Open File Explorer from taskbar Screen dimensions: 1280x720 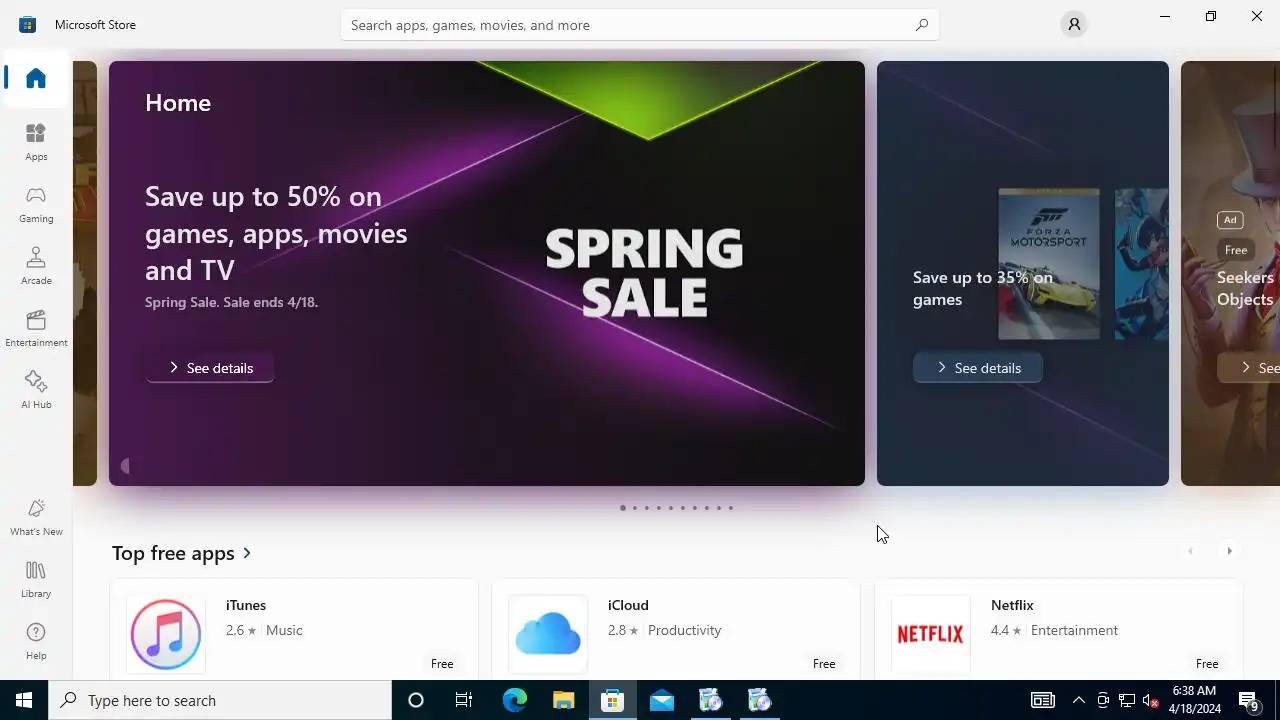(x=563, y=700)
